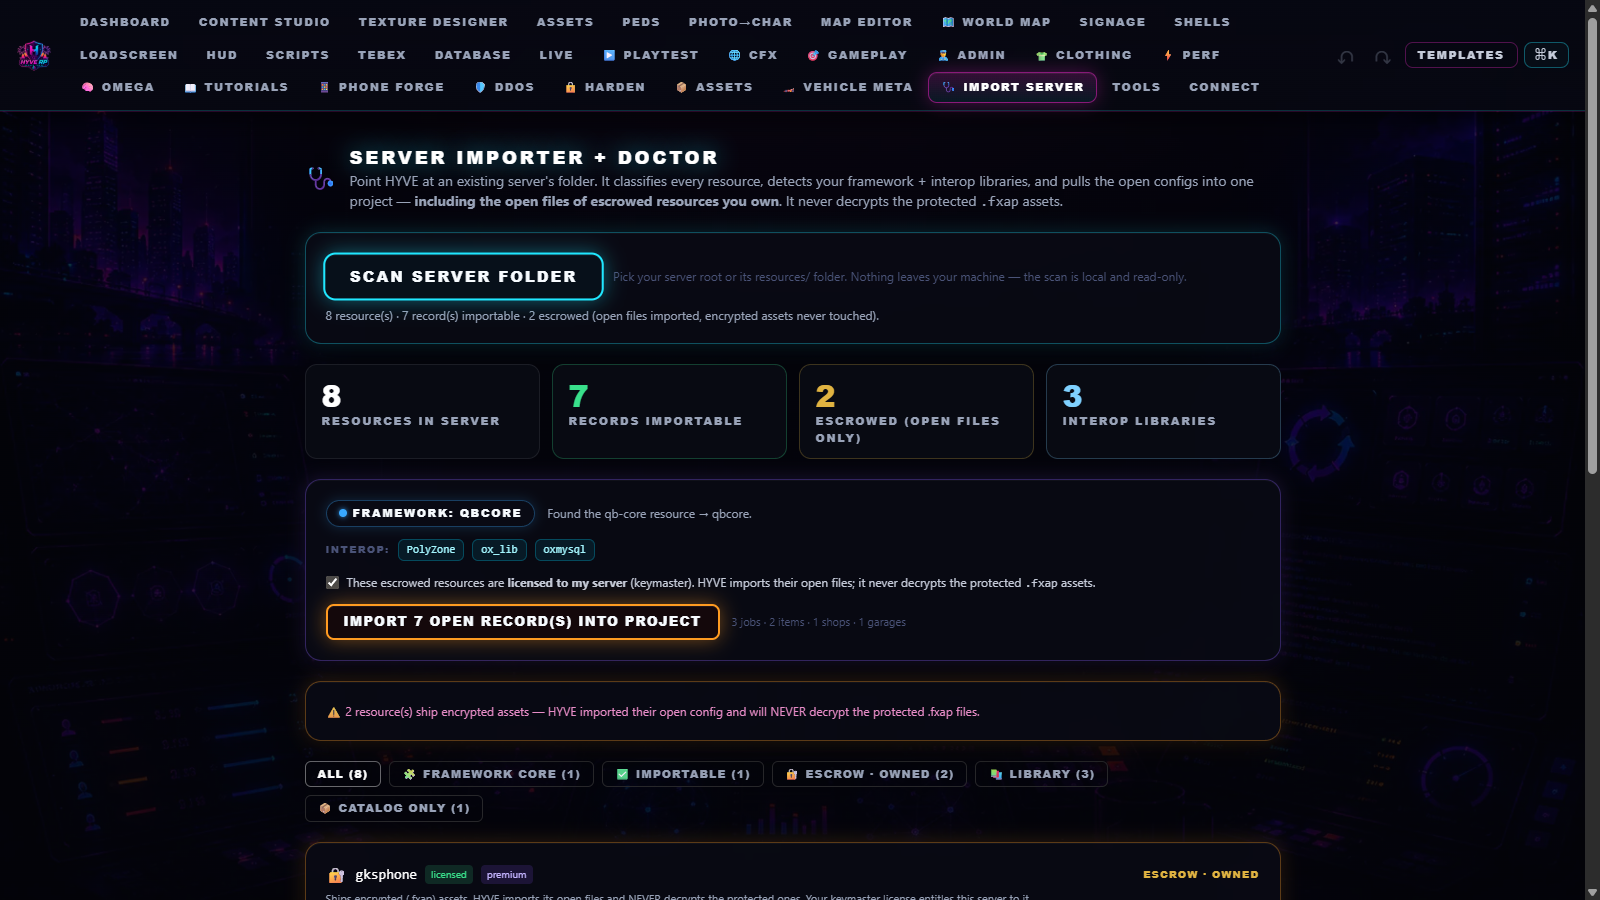Viewport: 1600px width, 900px height.
Task: Click the warning triangle in encrypted assets notice
Action: (x=334, y=713)
